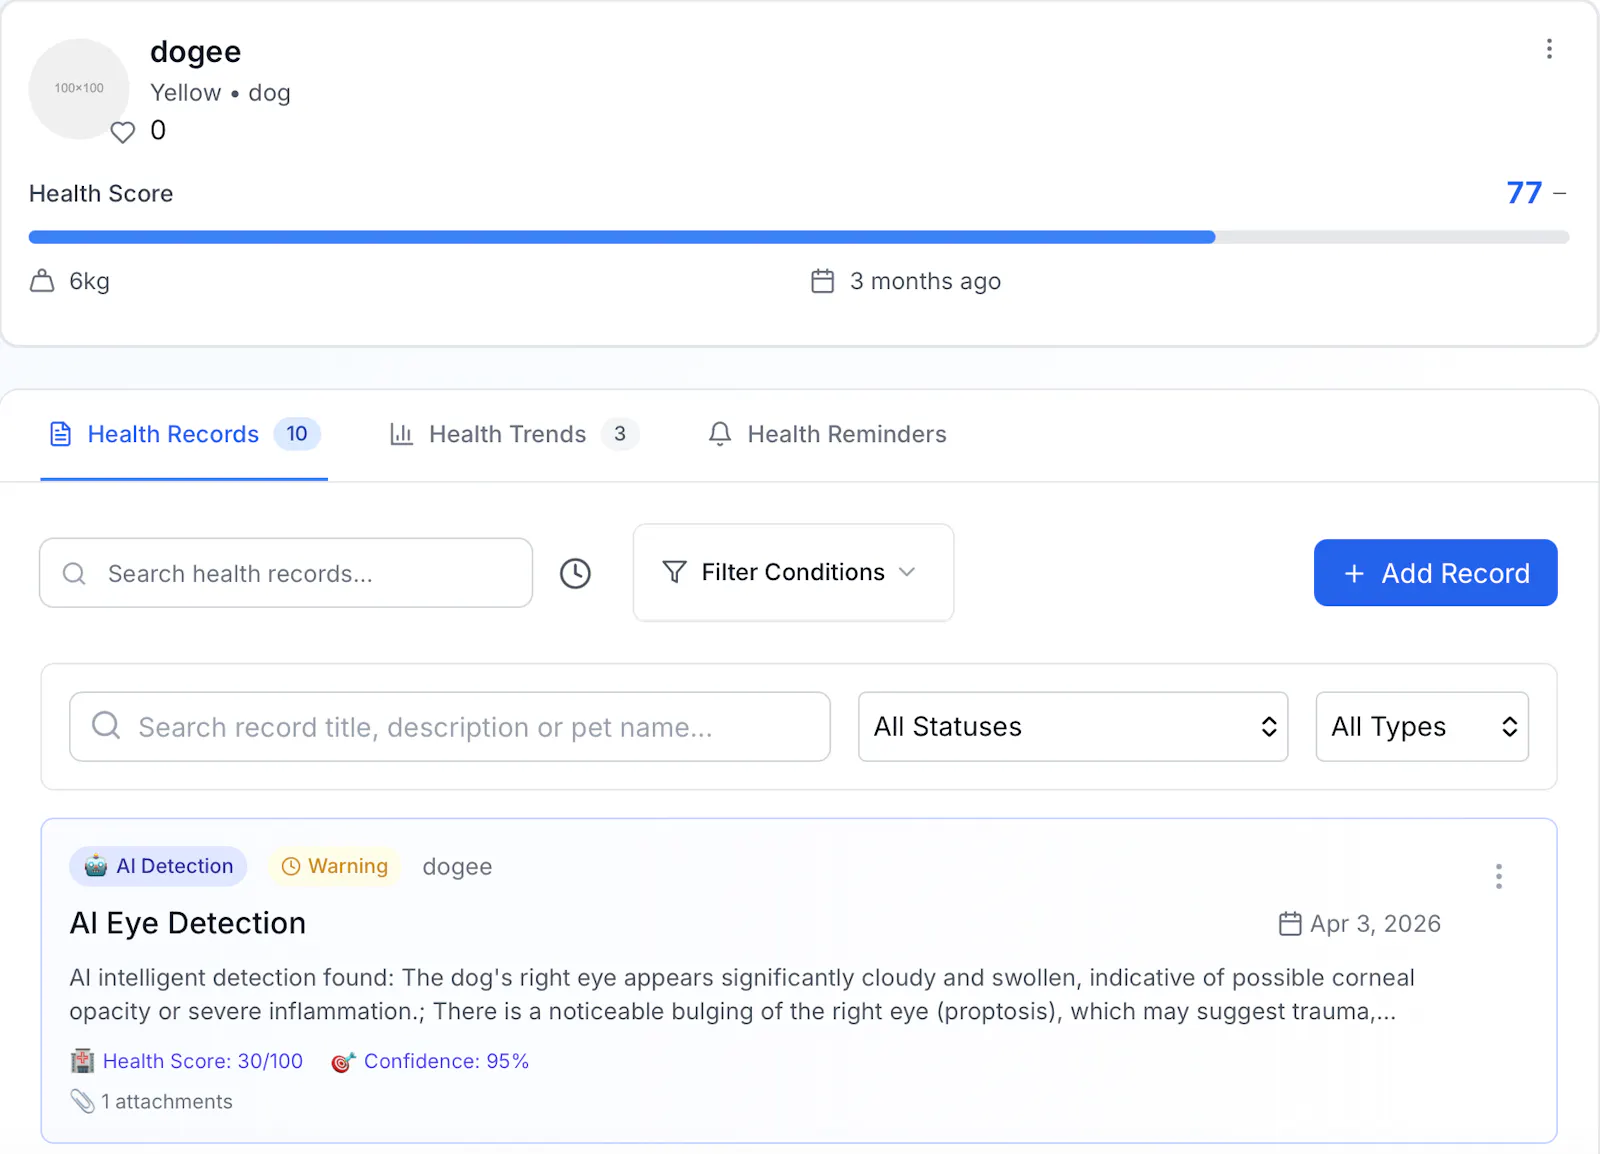Click the funnel icon in Filter Conditions
Image resolution: width=1600 pixels, height=1154 pixels.
point(675,572)
